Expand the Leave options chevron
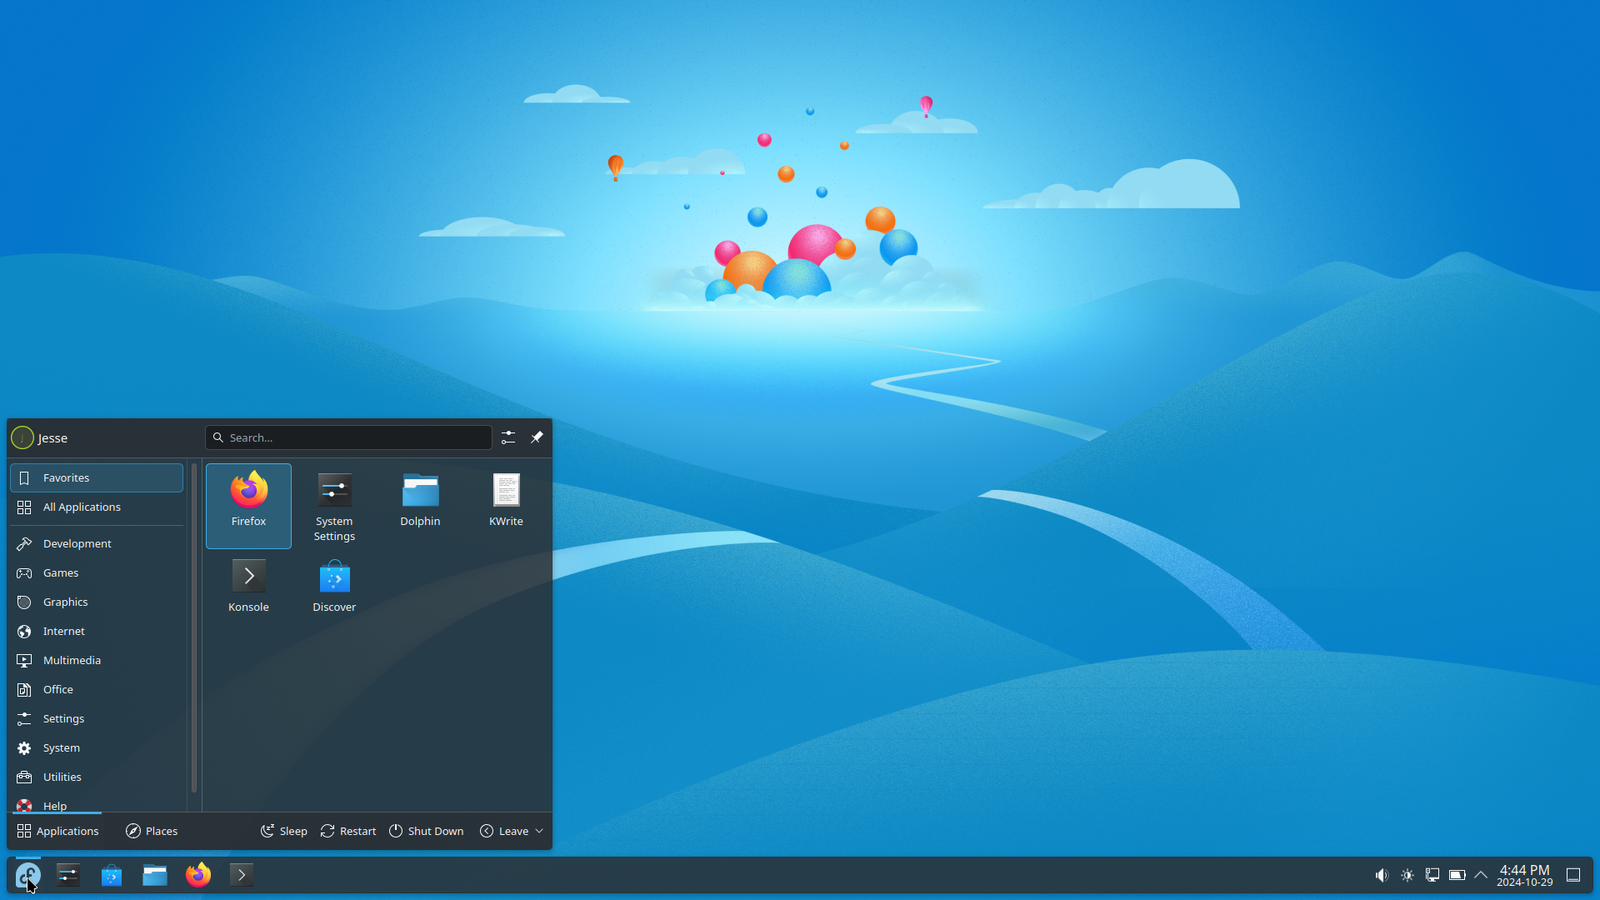The width and height of the screenshot is (1600, 900). pos(538,830)
